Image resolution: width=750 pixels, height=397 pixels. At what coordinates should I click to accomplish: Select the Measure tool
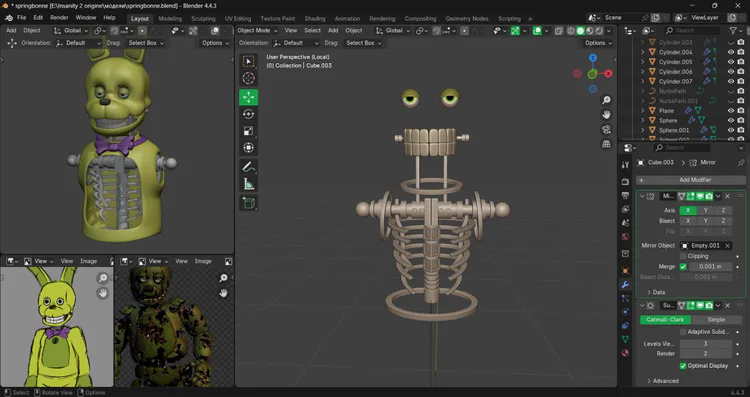click(248, 184)
